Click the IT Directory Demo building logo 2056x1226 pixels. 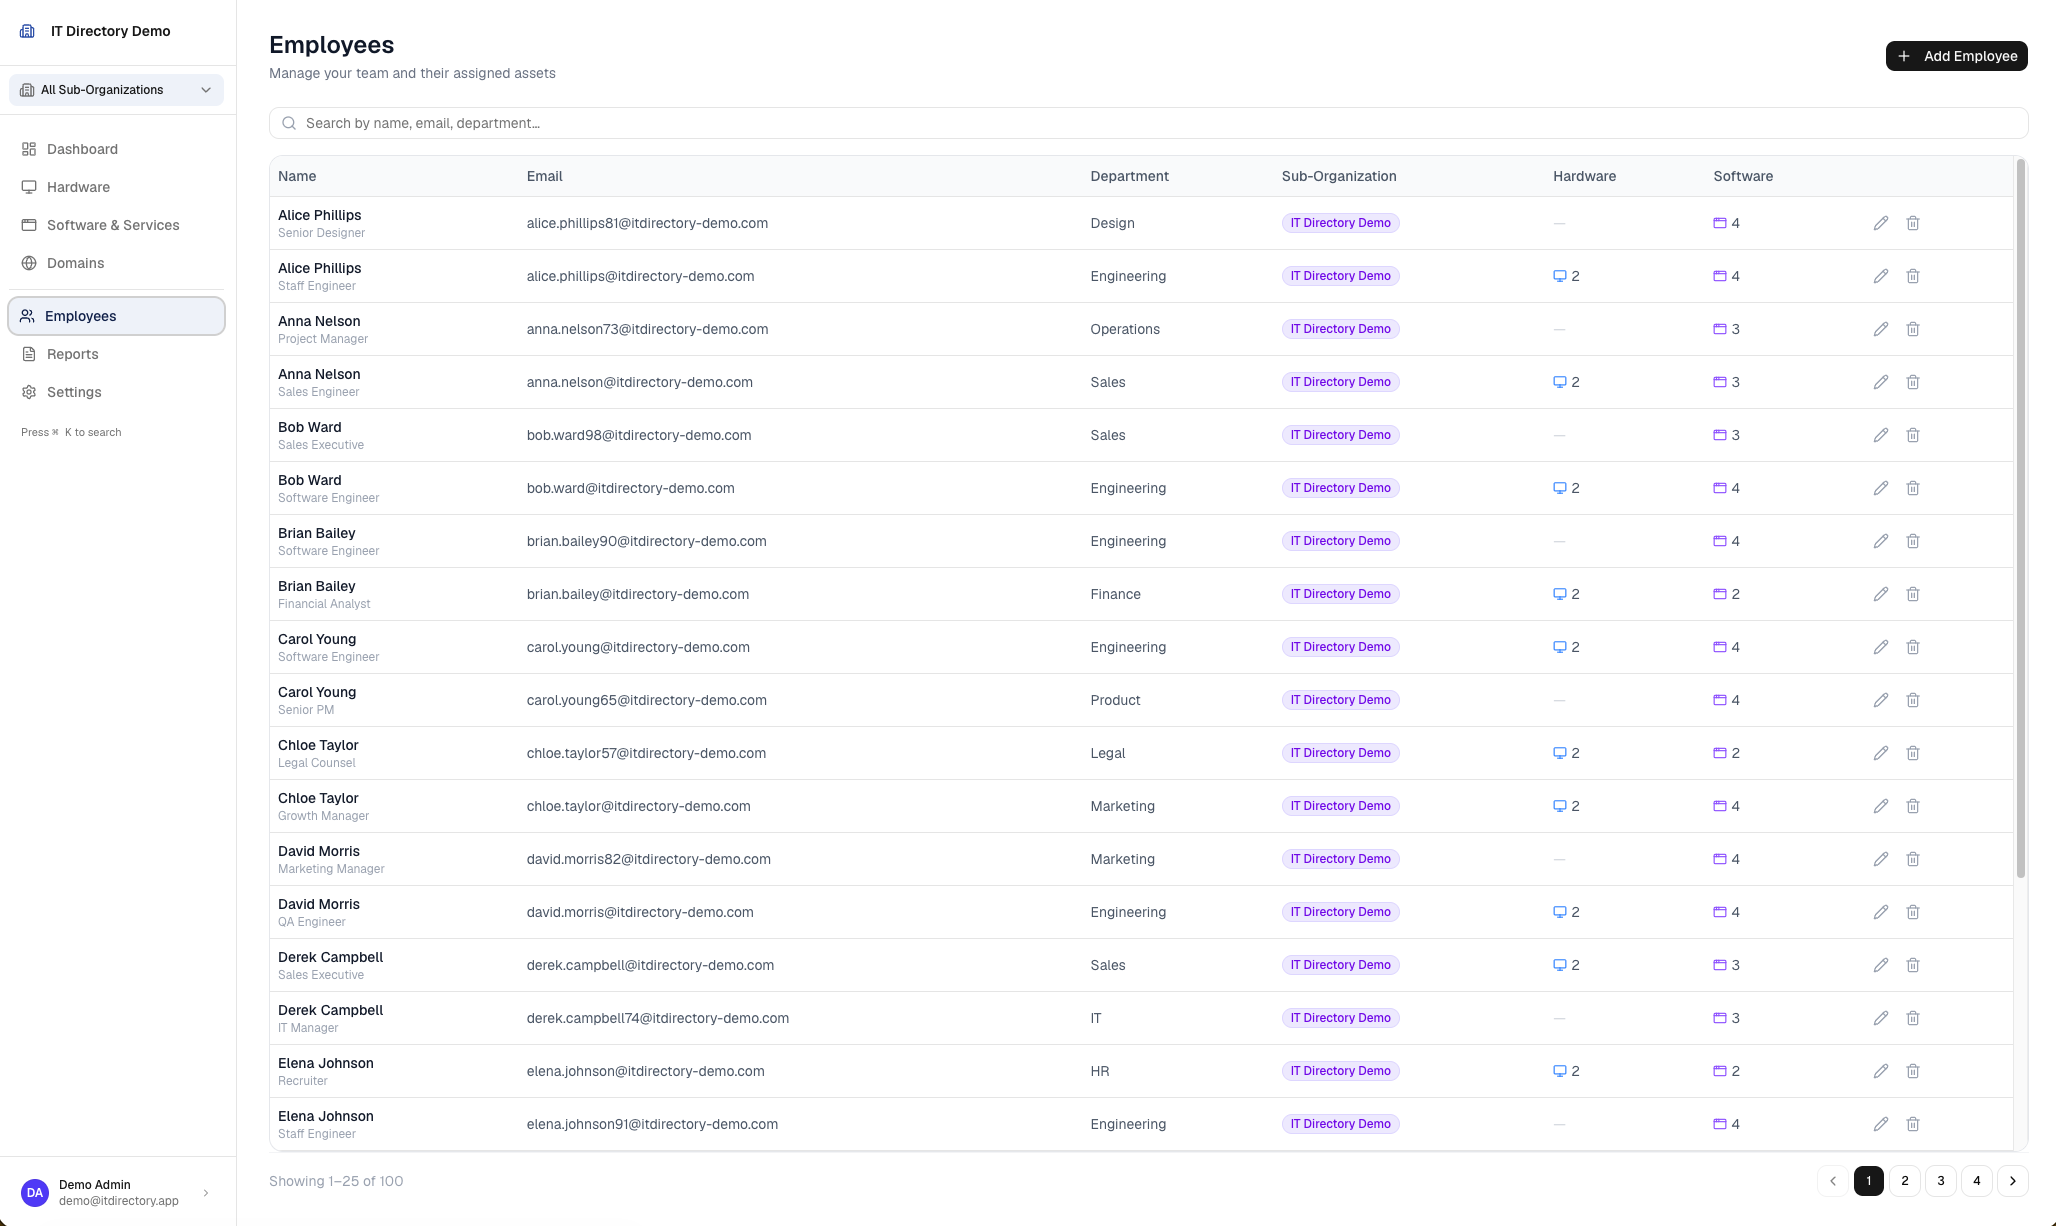(x=28, y=31)
